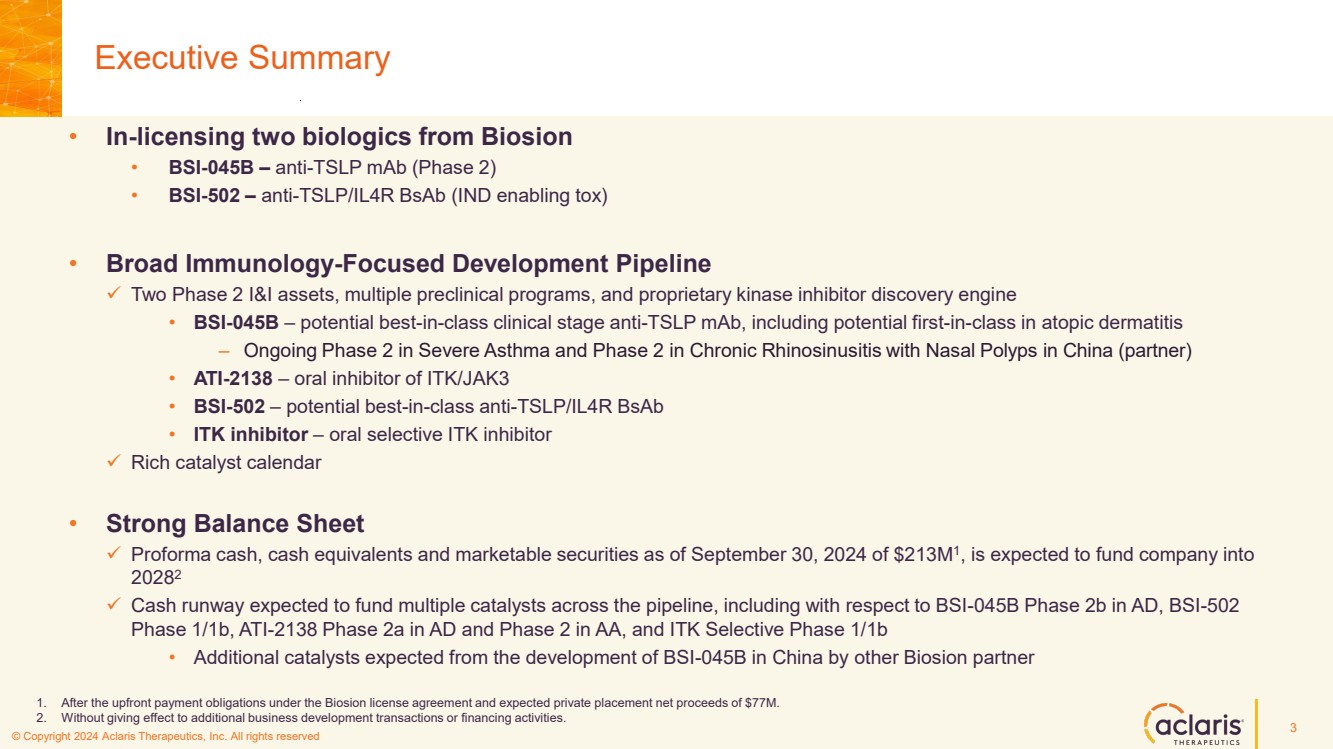Click the checkmark before "Cash runway expected"

(x=113, y=605)
